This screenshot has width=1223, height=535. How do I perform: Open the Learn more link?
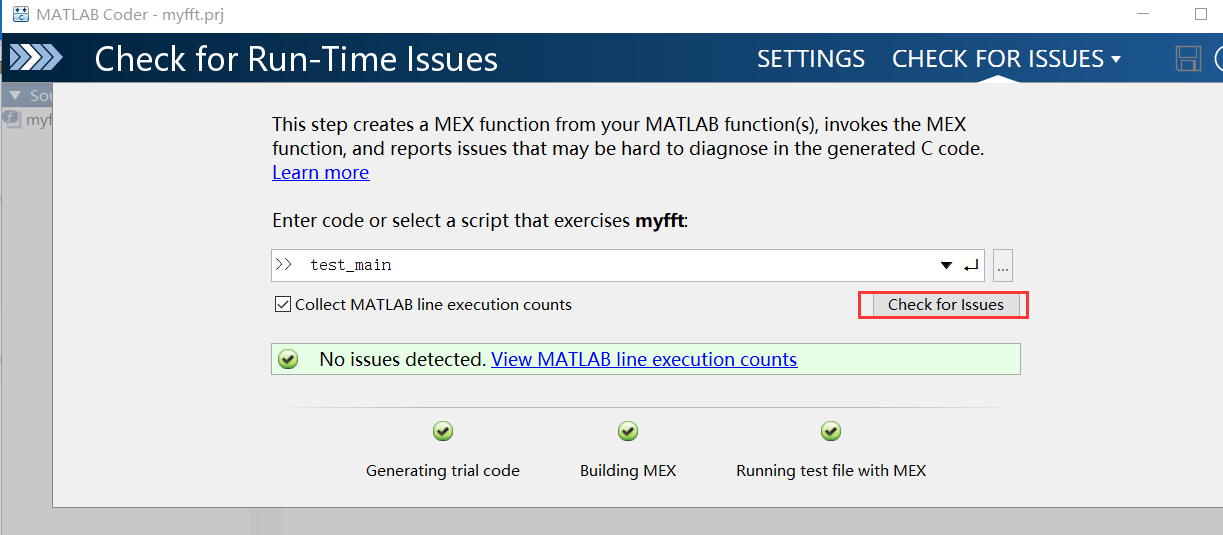(320, 172)
